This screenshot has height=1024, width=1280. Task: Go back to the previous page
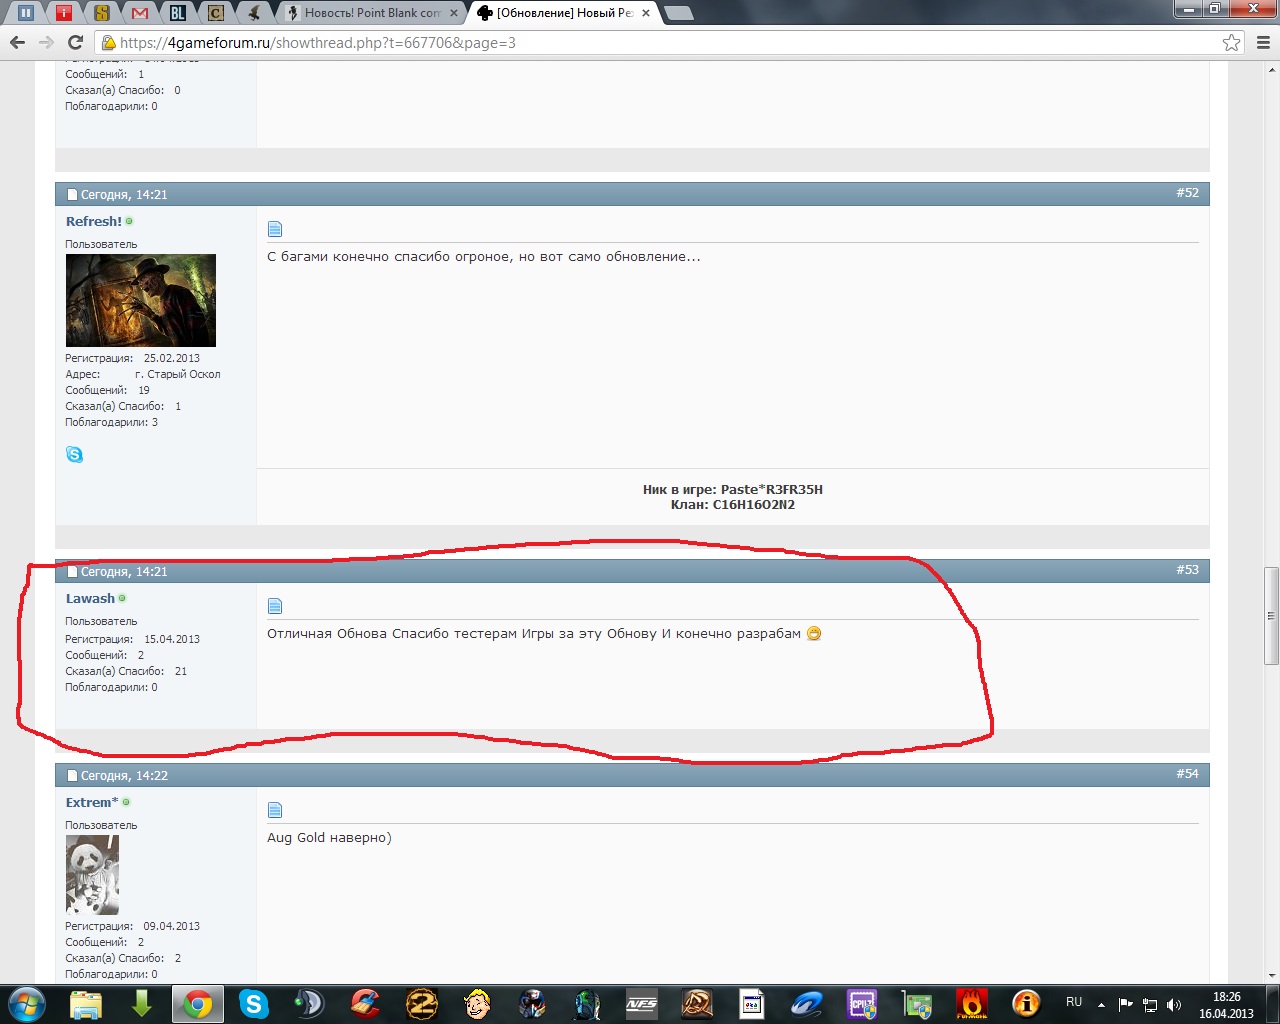click(17, 42)
